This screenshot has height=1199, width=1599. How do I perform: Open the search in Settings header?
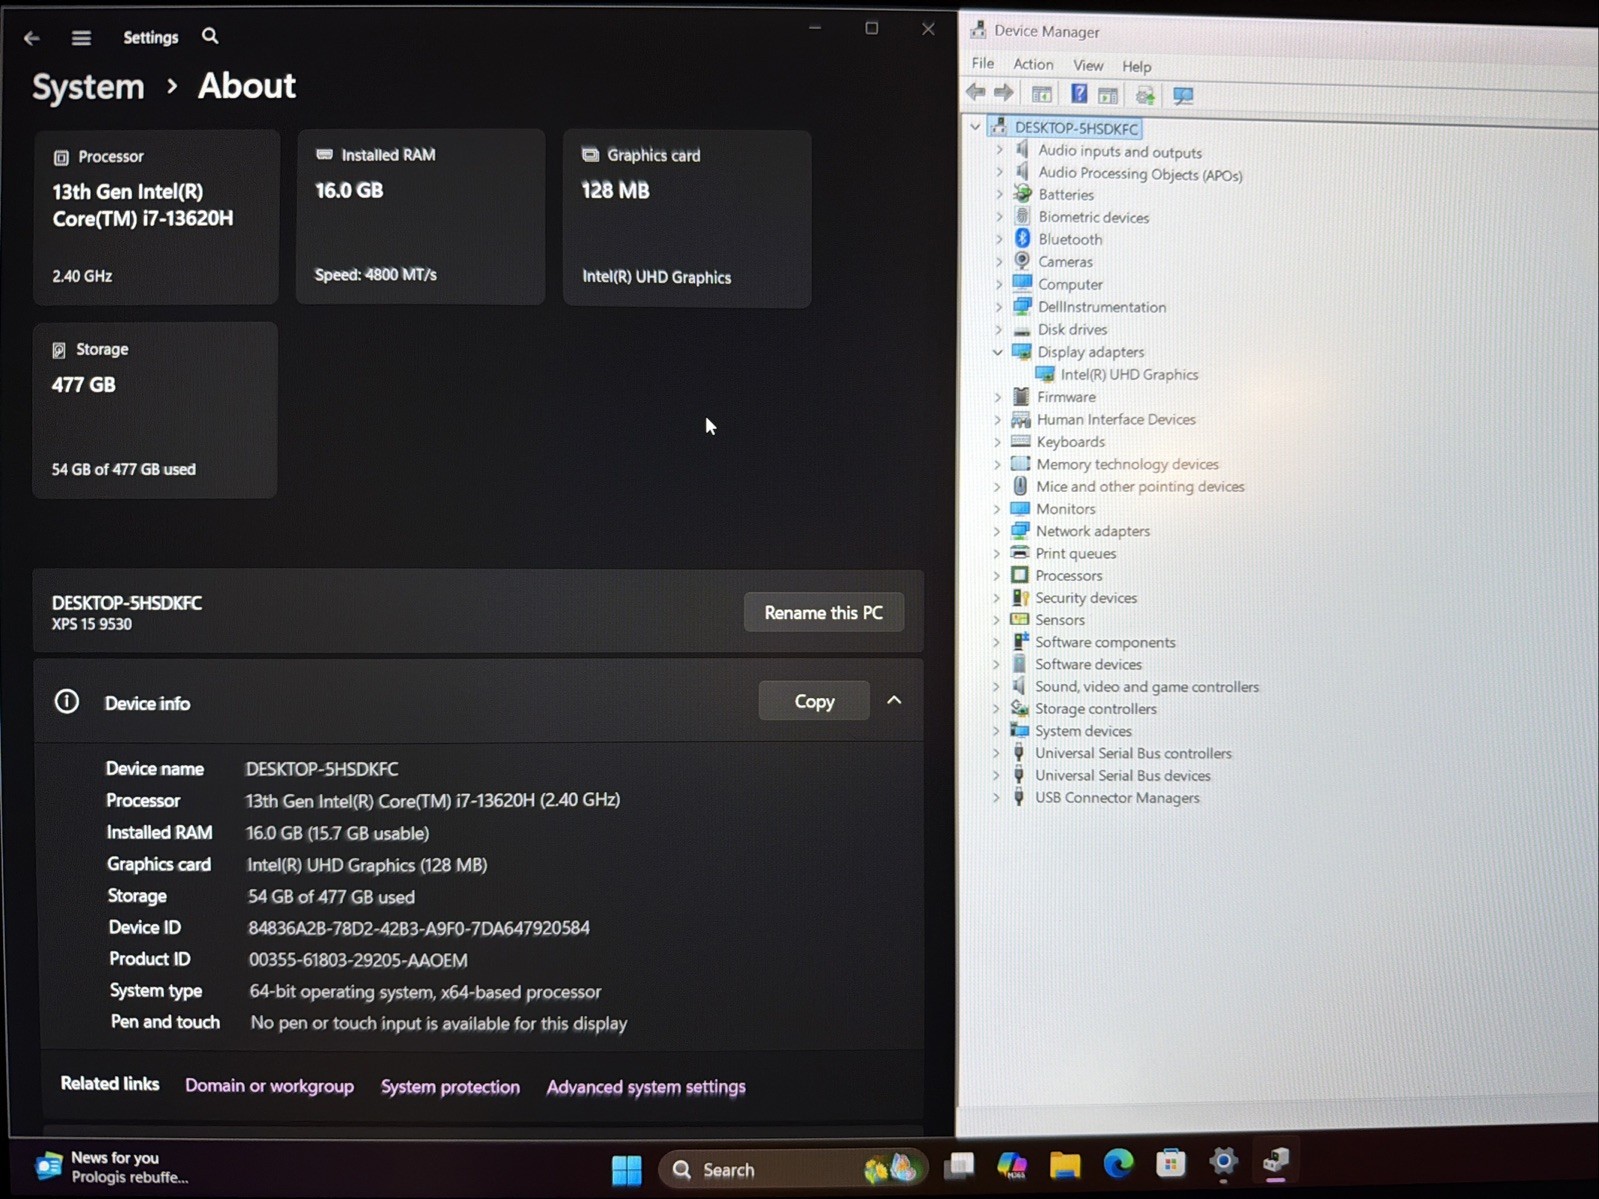pos(210,36)
